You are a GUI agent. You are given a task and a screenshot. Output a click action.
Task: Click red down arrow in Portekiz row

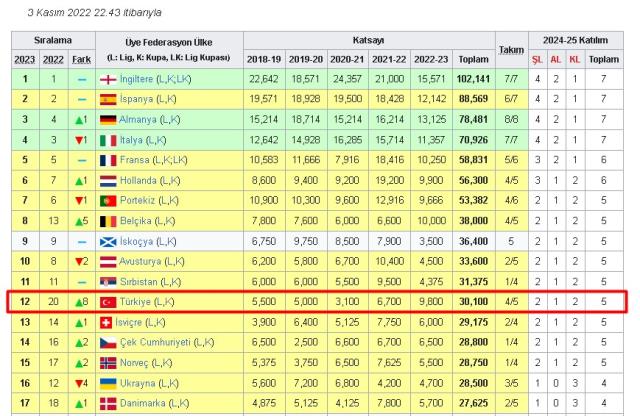[x=79, y=200]
